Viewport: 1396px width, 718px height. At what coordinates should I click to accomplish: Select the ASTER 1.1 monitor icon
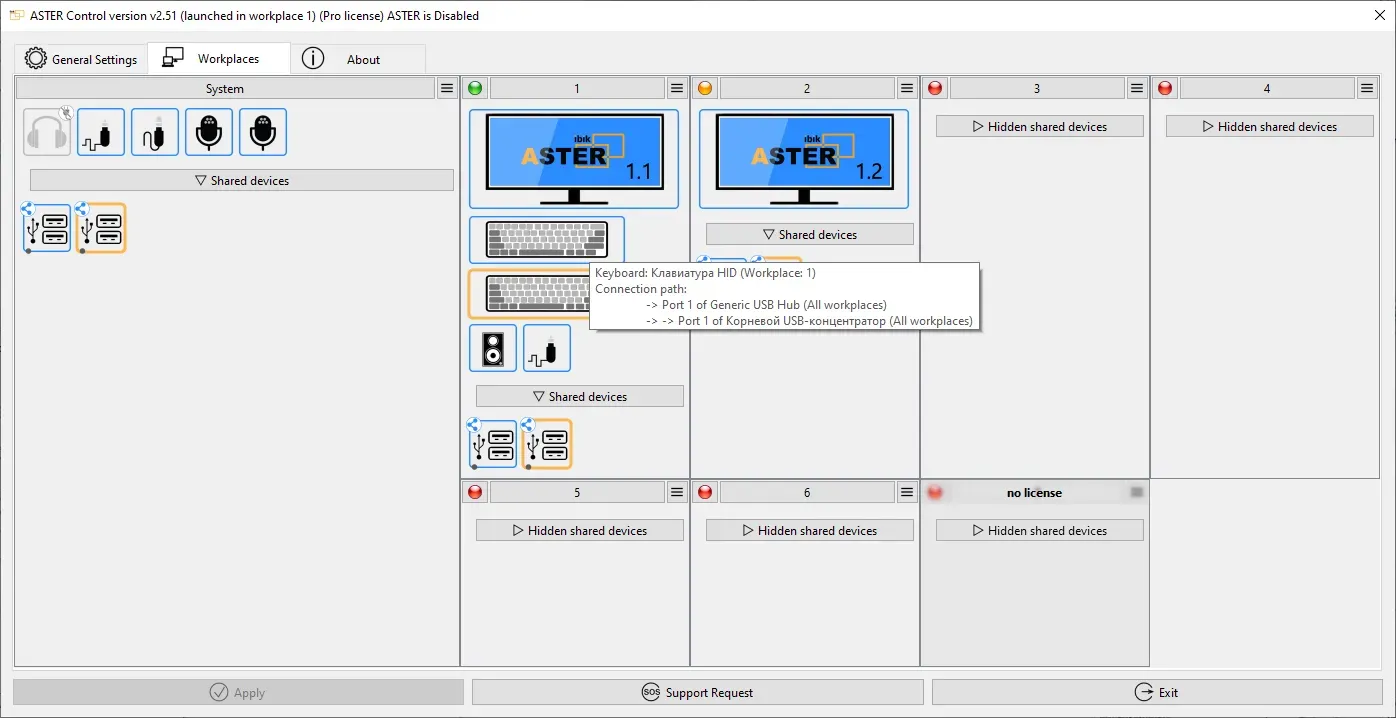573,158
